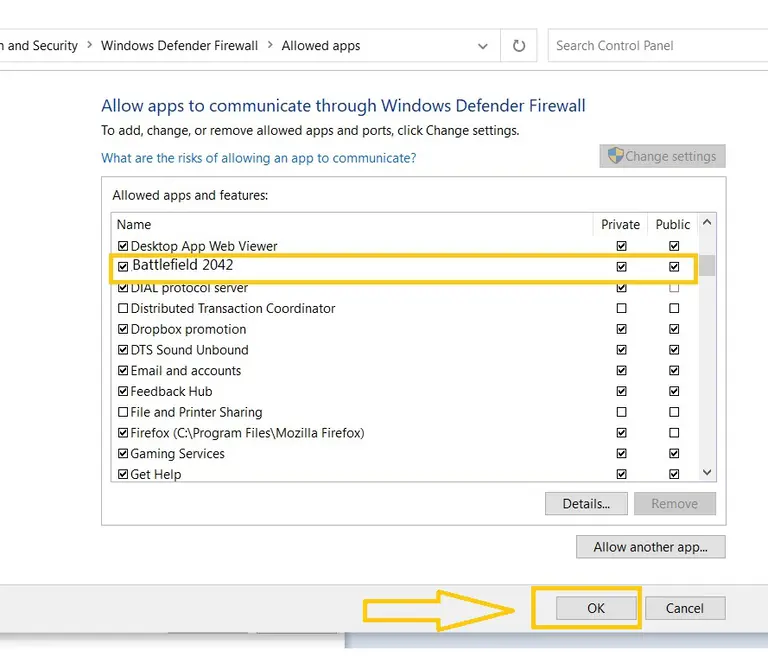Toggle Battlefield 2042 Public checkbox
The width and height of the screenshot is (768, 657).
coord(674,267)
